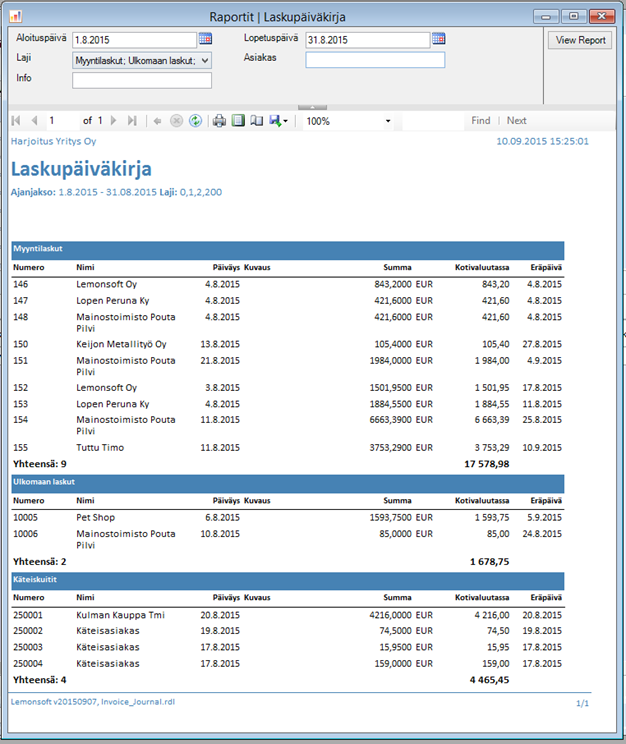Image resolution: width=626 pixels, height=744 pixels.
Task: Click the current page number box
Action: pos(62,121)
